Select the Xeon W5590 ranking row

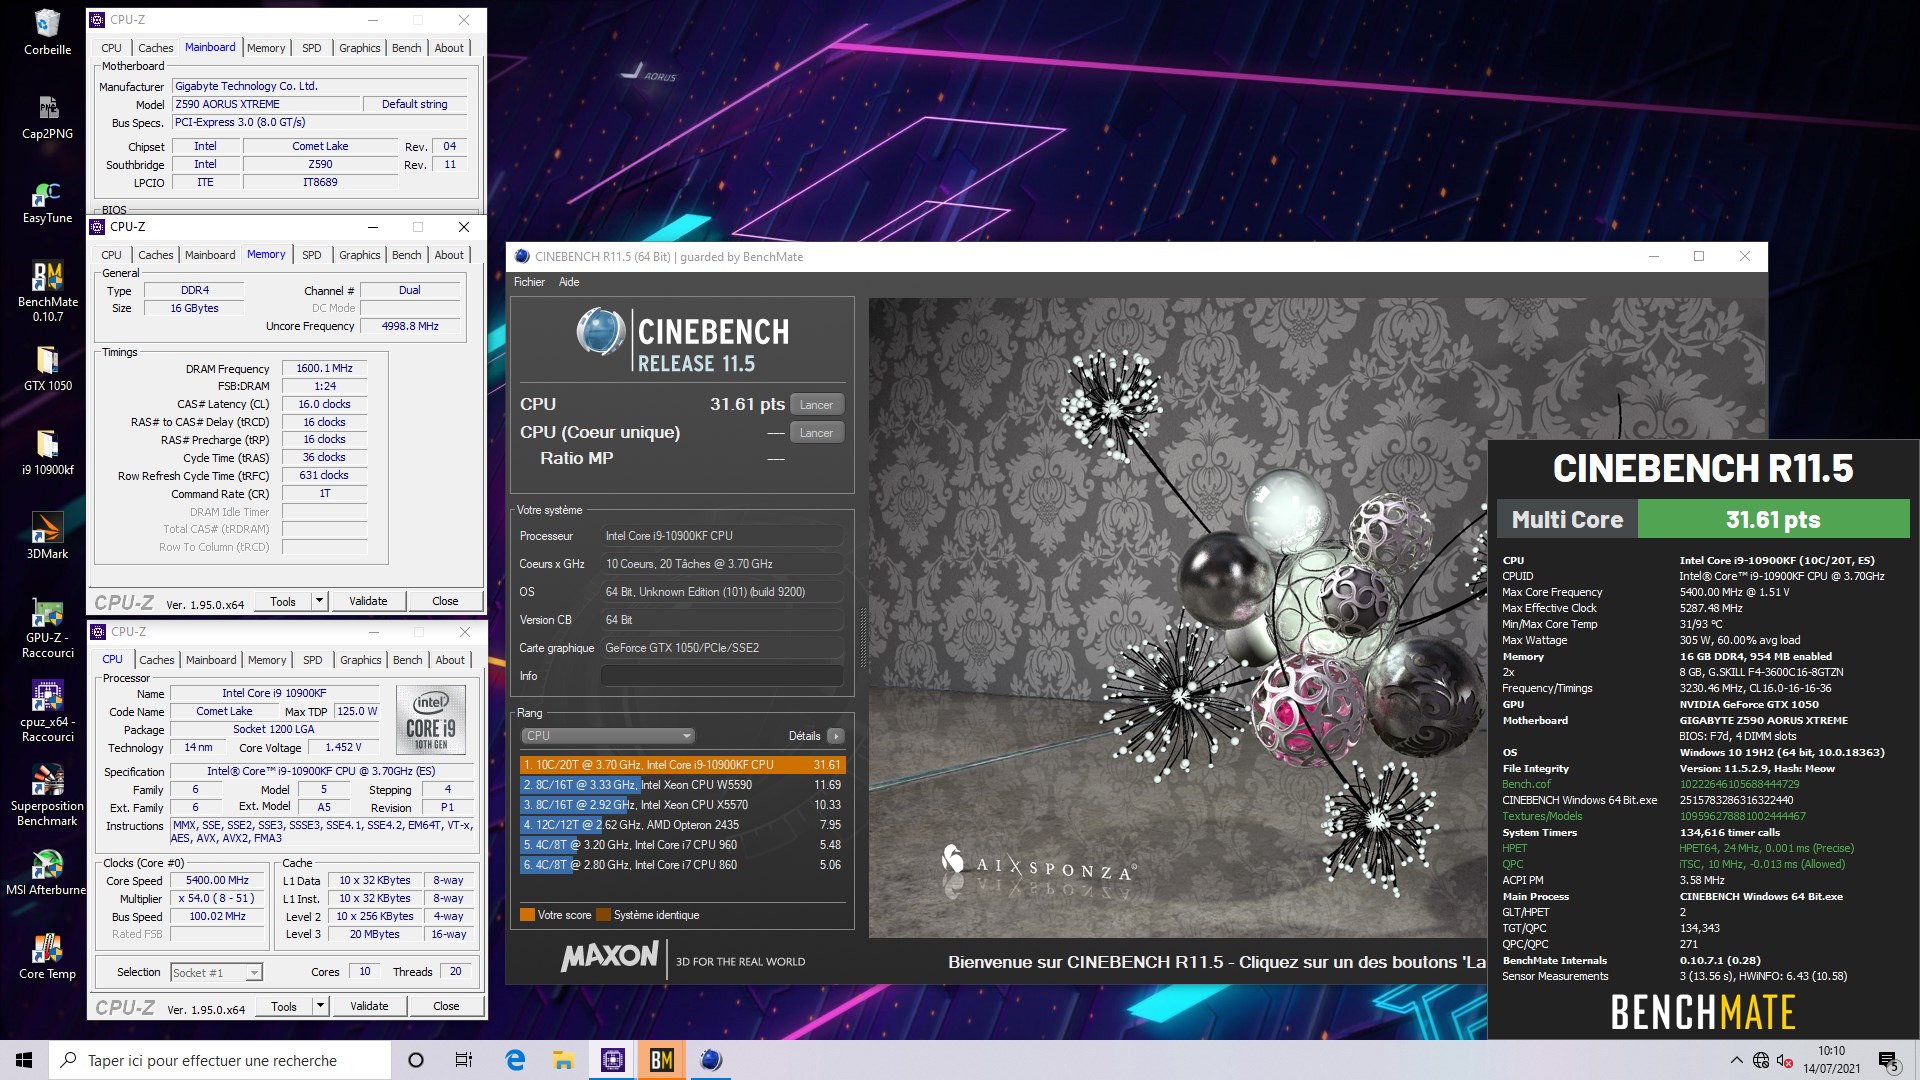pos(683,785)
